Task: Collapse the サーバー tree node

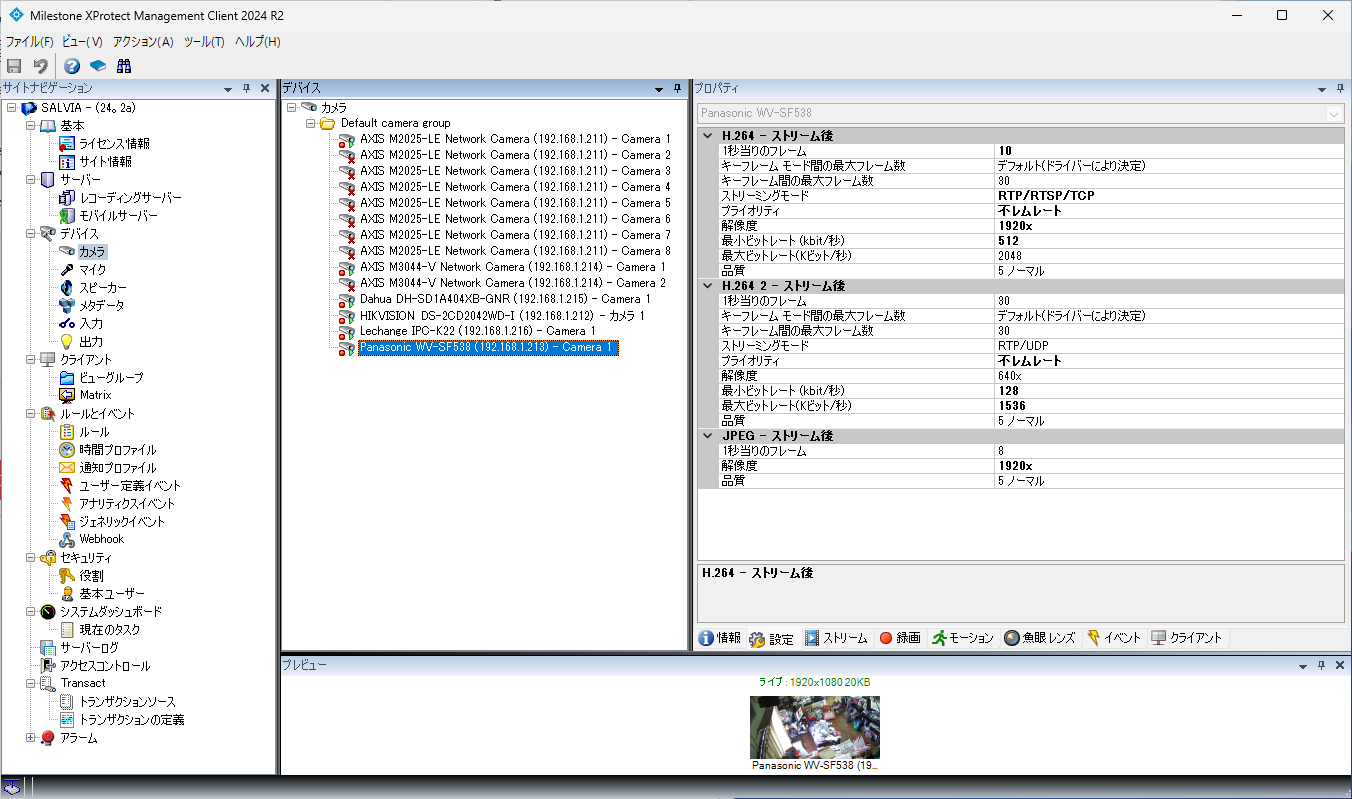Action: pyautogui.click(x=30, y=180)
